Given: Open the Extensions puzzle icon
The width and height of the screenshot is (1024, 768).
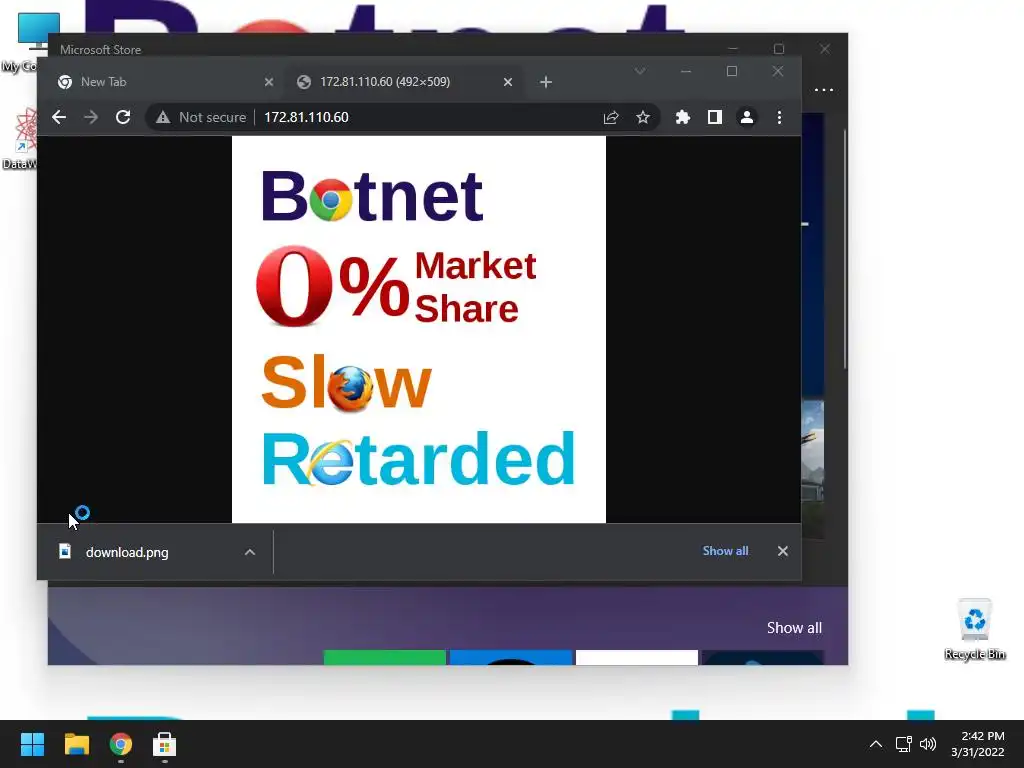Looking at the screenshot, I should pos(682,118).
